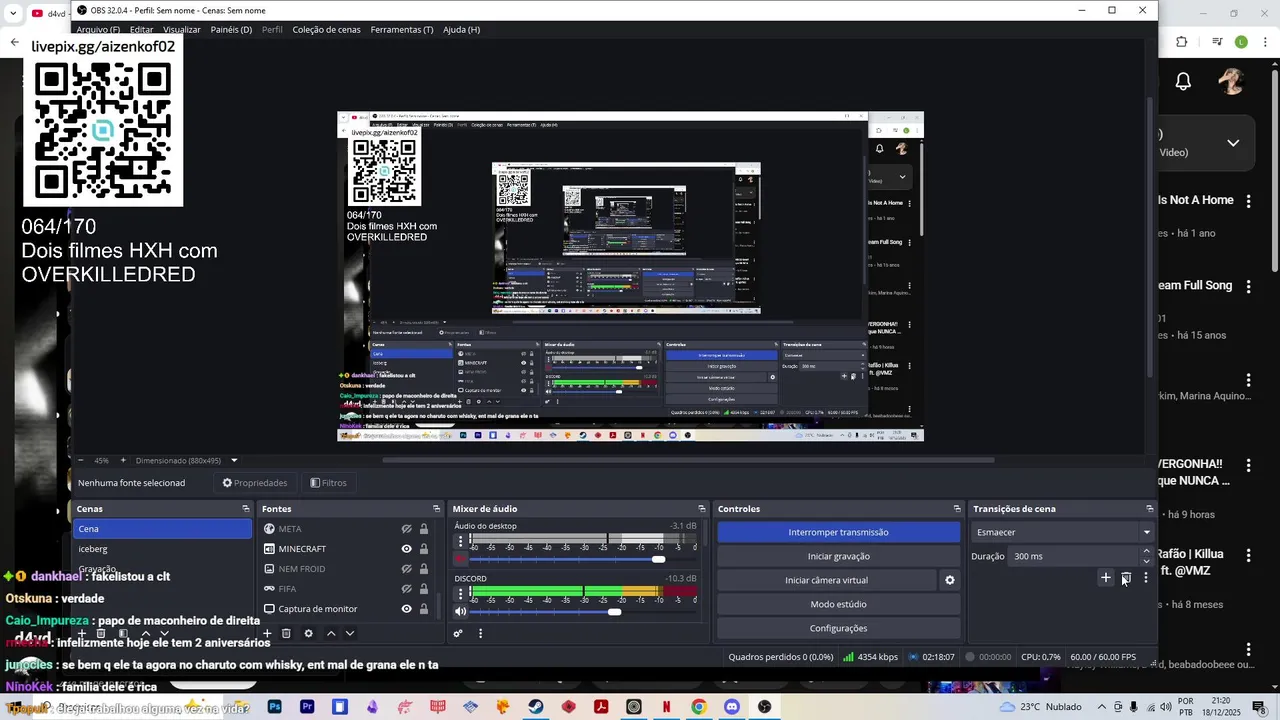
Task: Undock the Cenas panel
Action: click(246, 509)
